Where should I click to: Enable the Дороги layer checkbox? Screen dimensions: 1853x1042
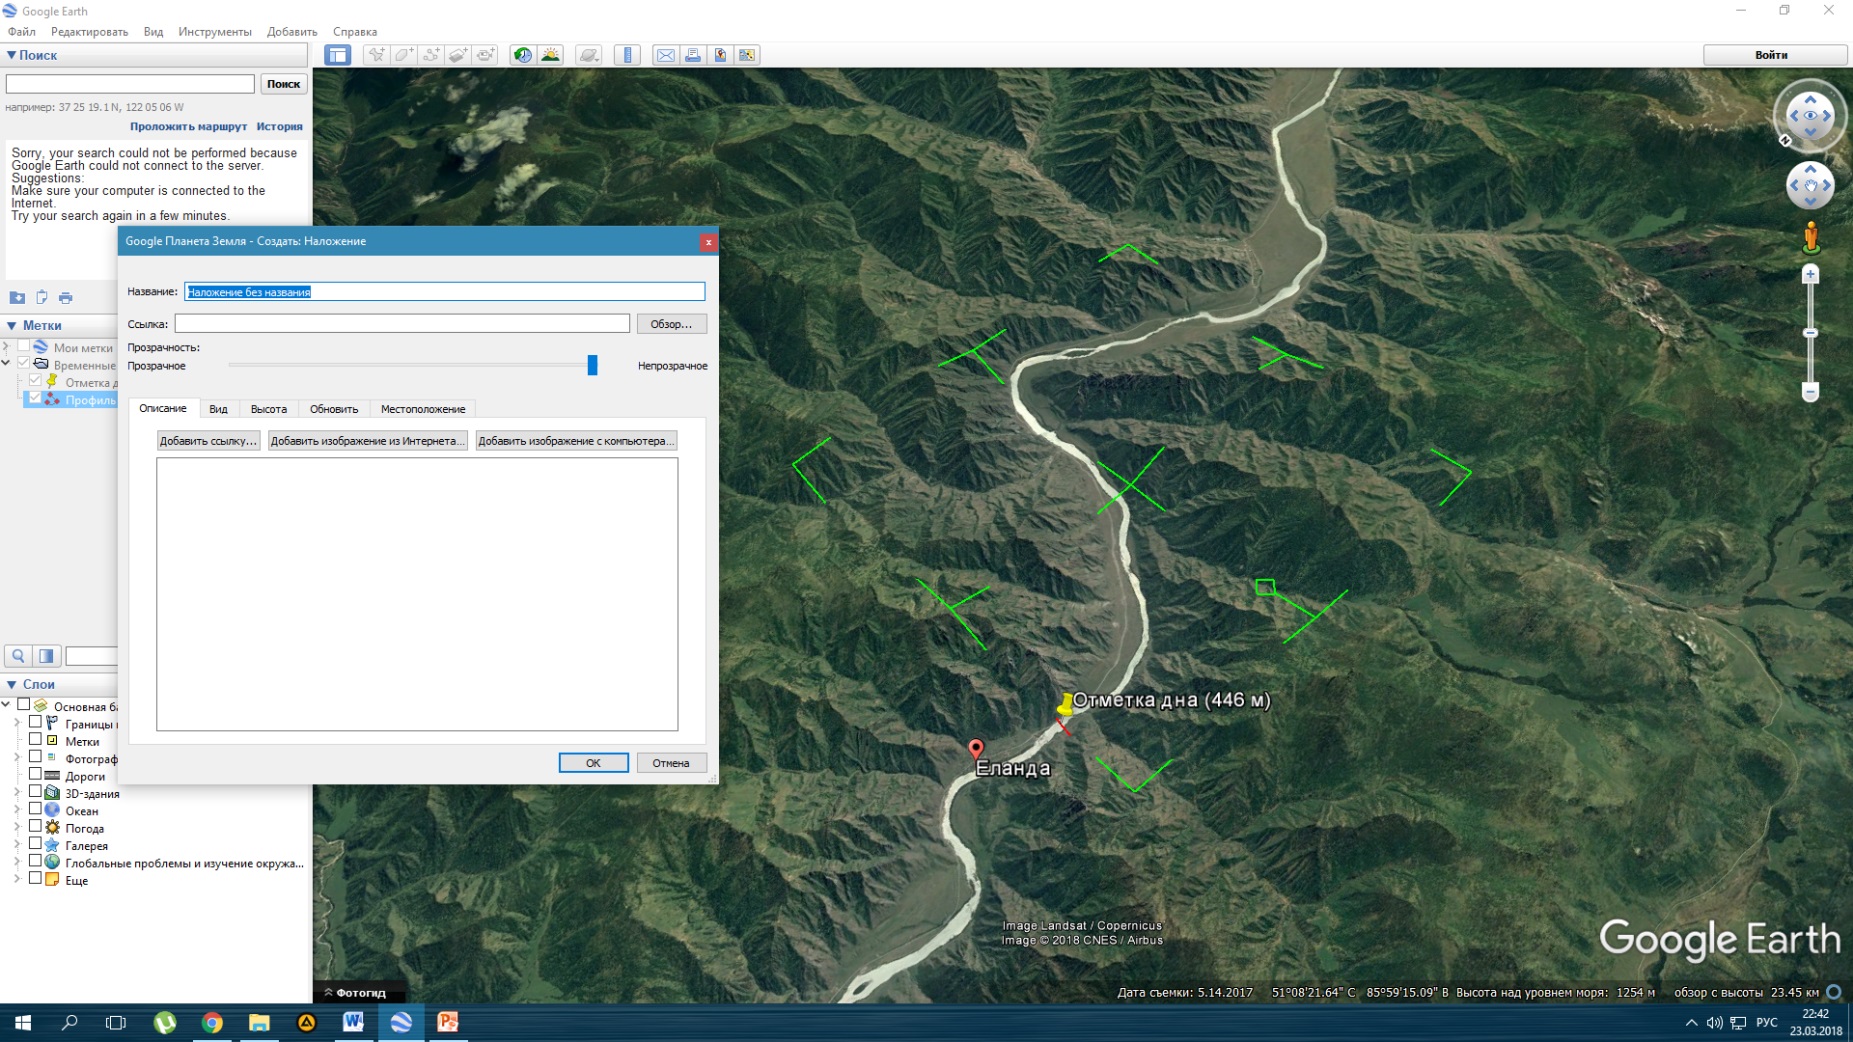(35, 775)
